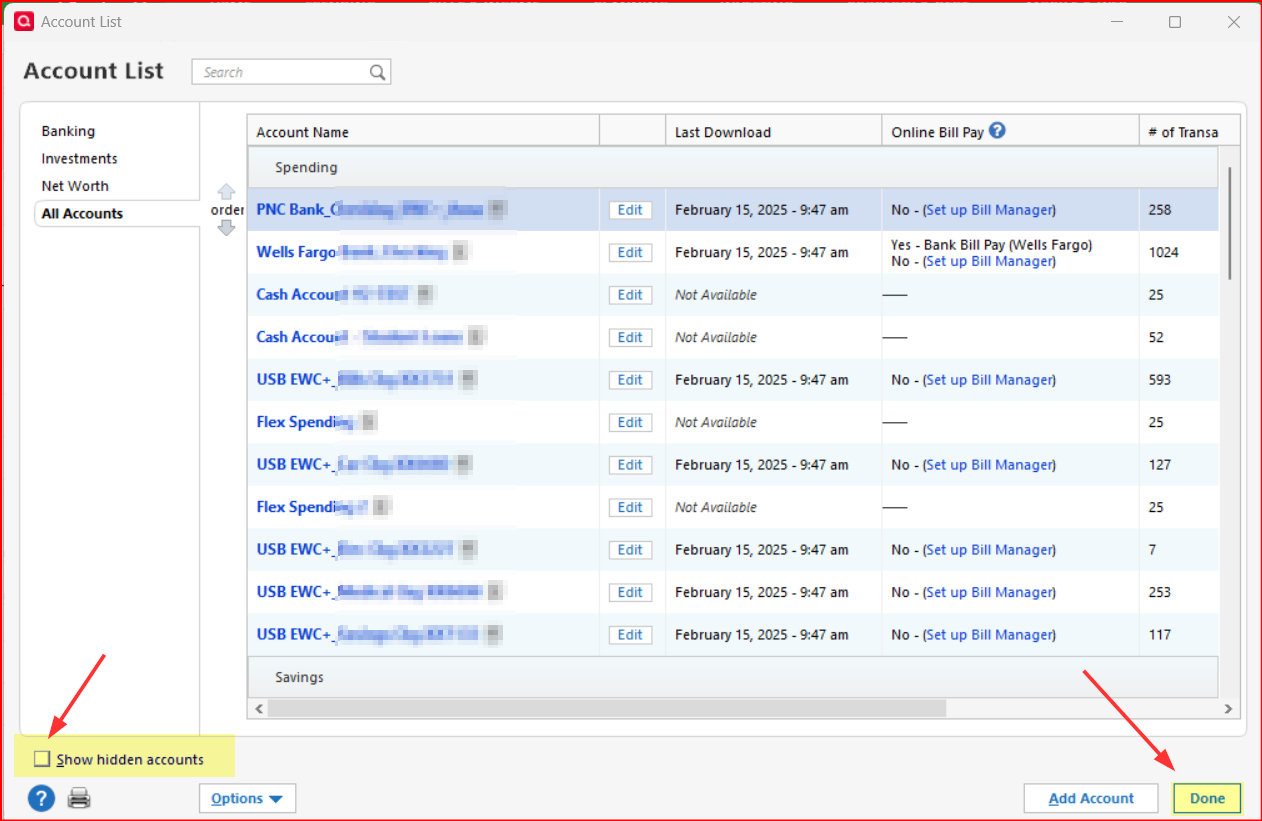Edit the Cash Account with 52 transactions
The width and height of the screenshot is (1262, 821).
tap(630, 337)
